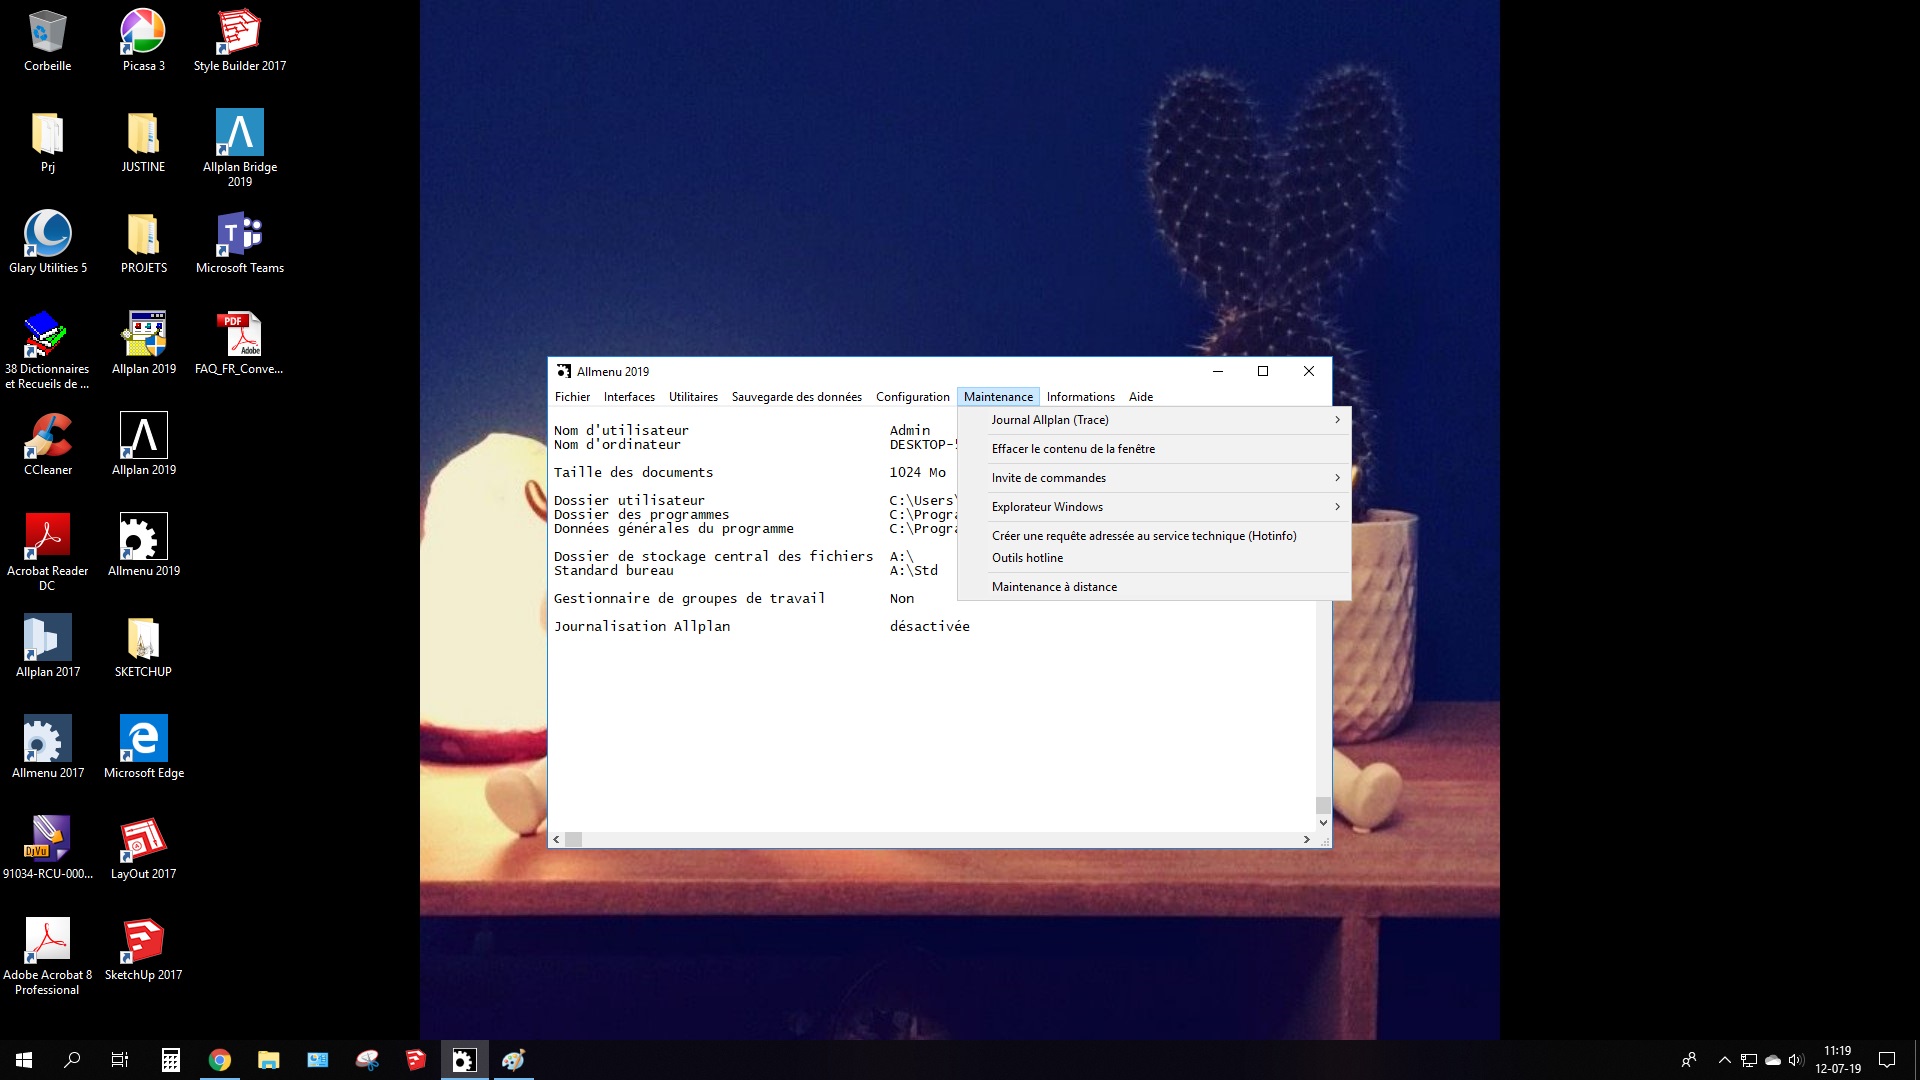Select LayOut 2017 shortcut
Screen dimensions: 1920x1080
[143, 849]
